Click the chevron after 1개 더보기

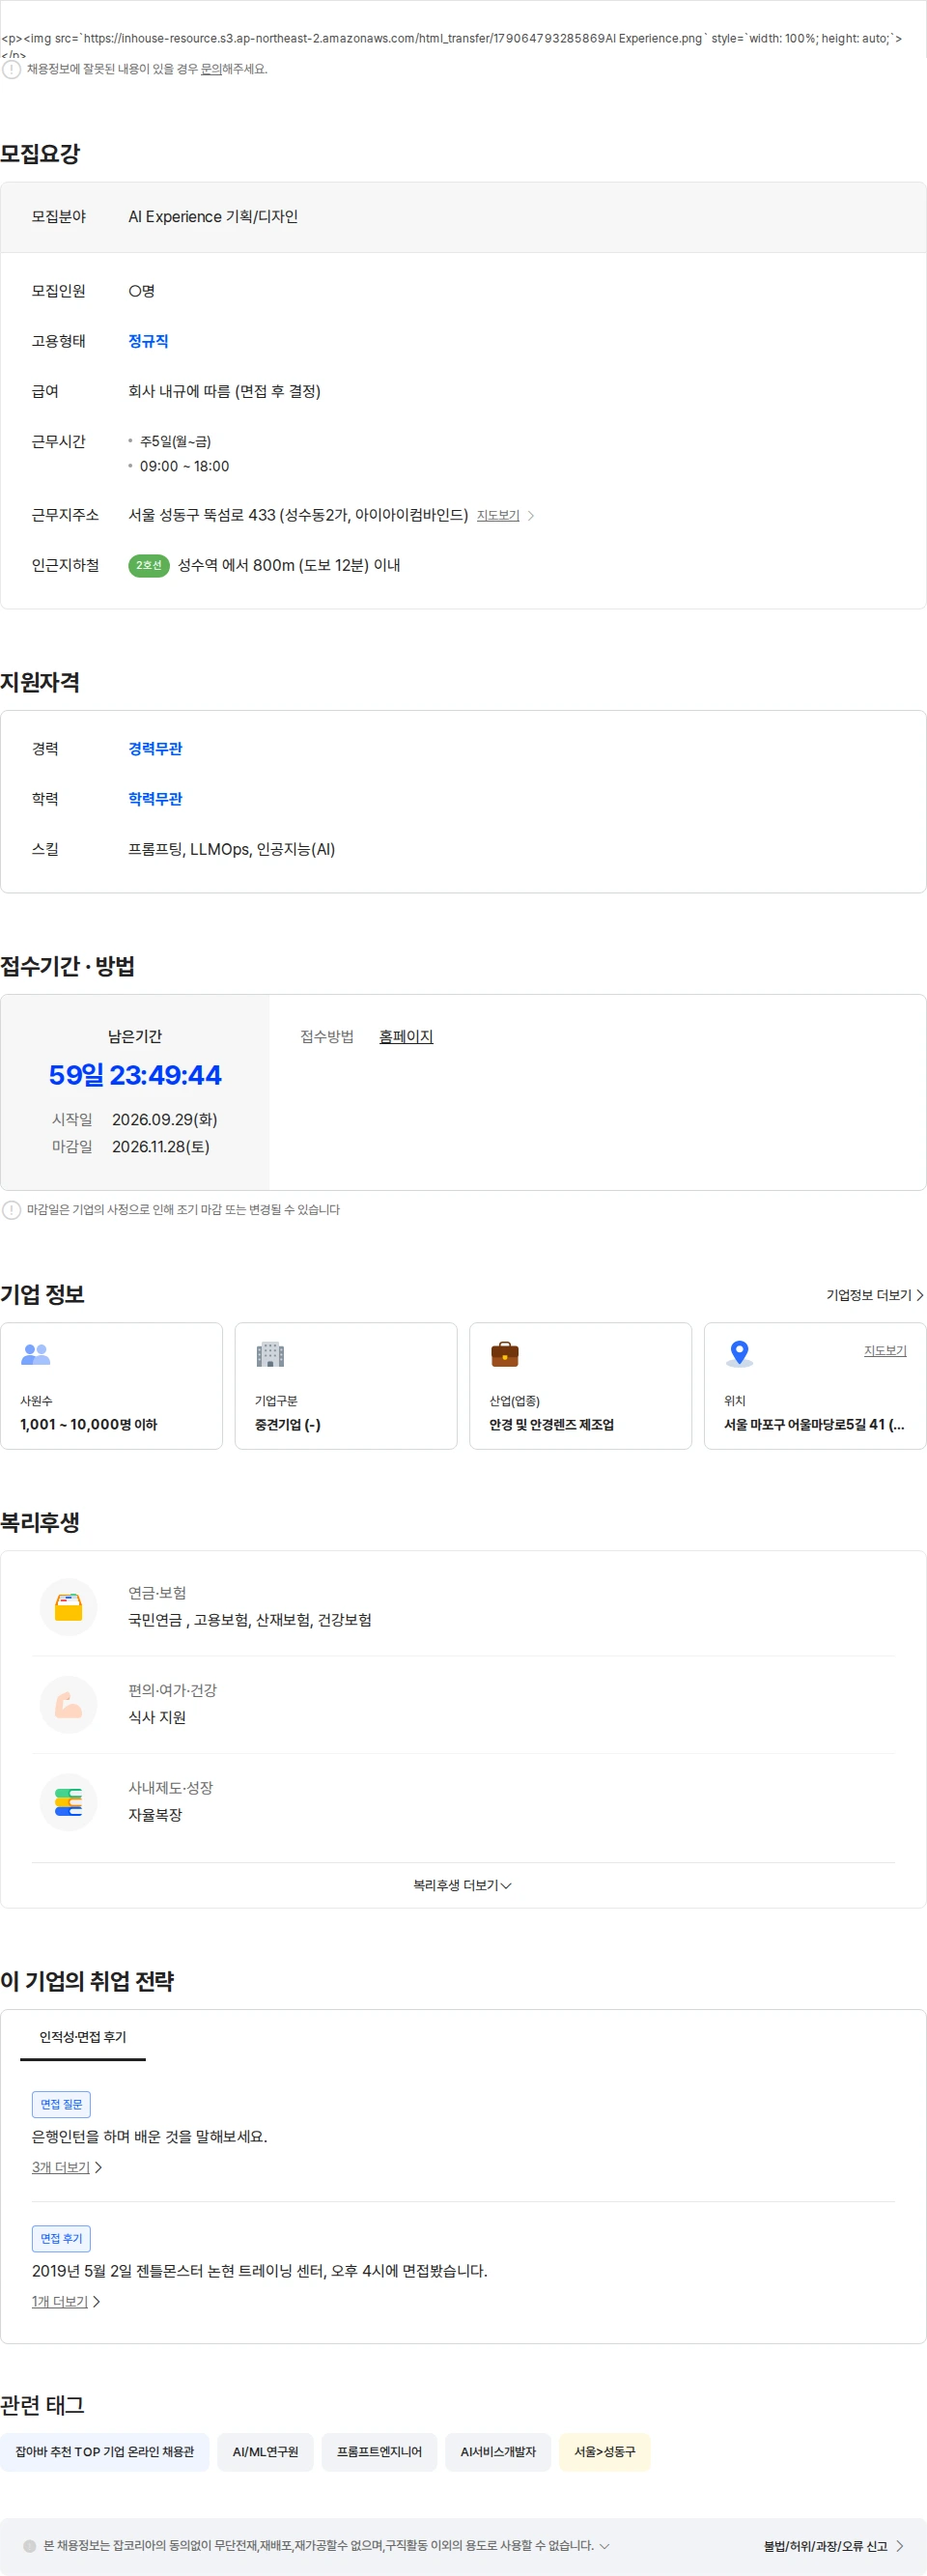click(96, 2301)
